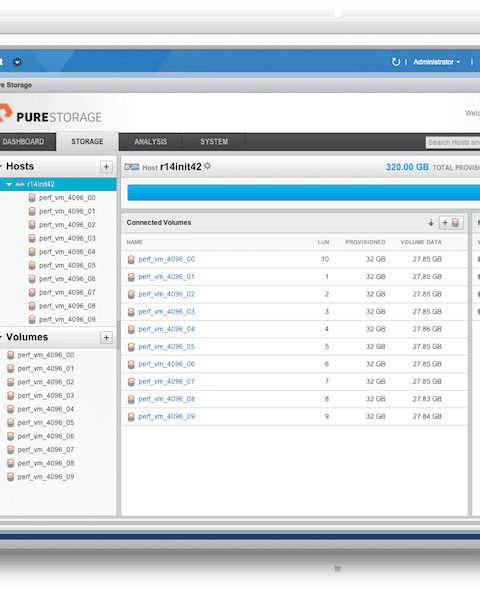Screen dimensions: 480x593
Task: Click icon of perf_vm_4096_09 under Hosts tree
Action: (32, 320)
